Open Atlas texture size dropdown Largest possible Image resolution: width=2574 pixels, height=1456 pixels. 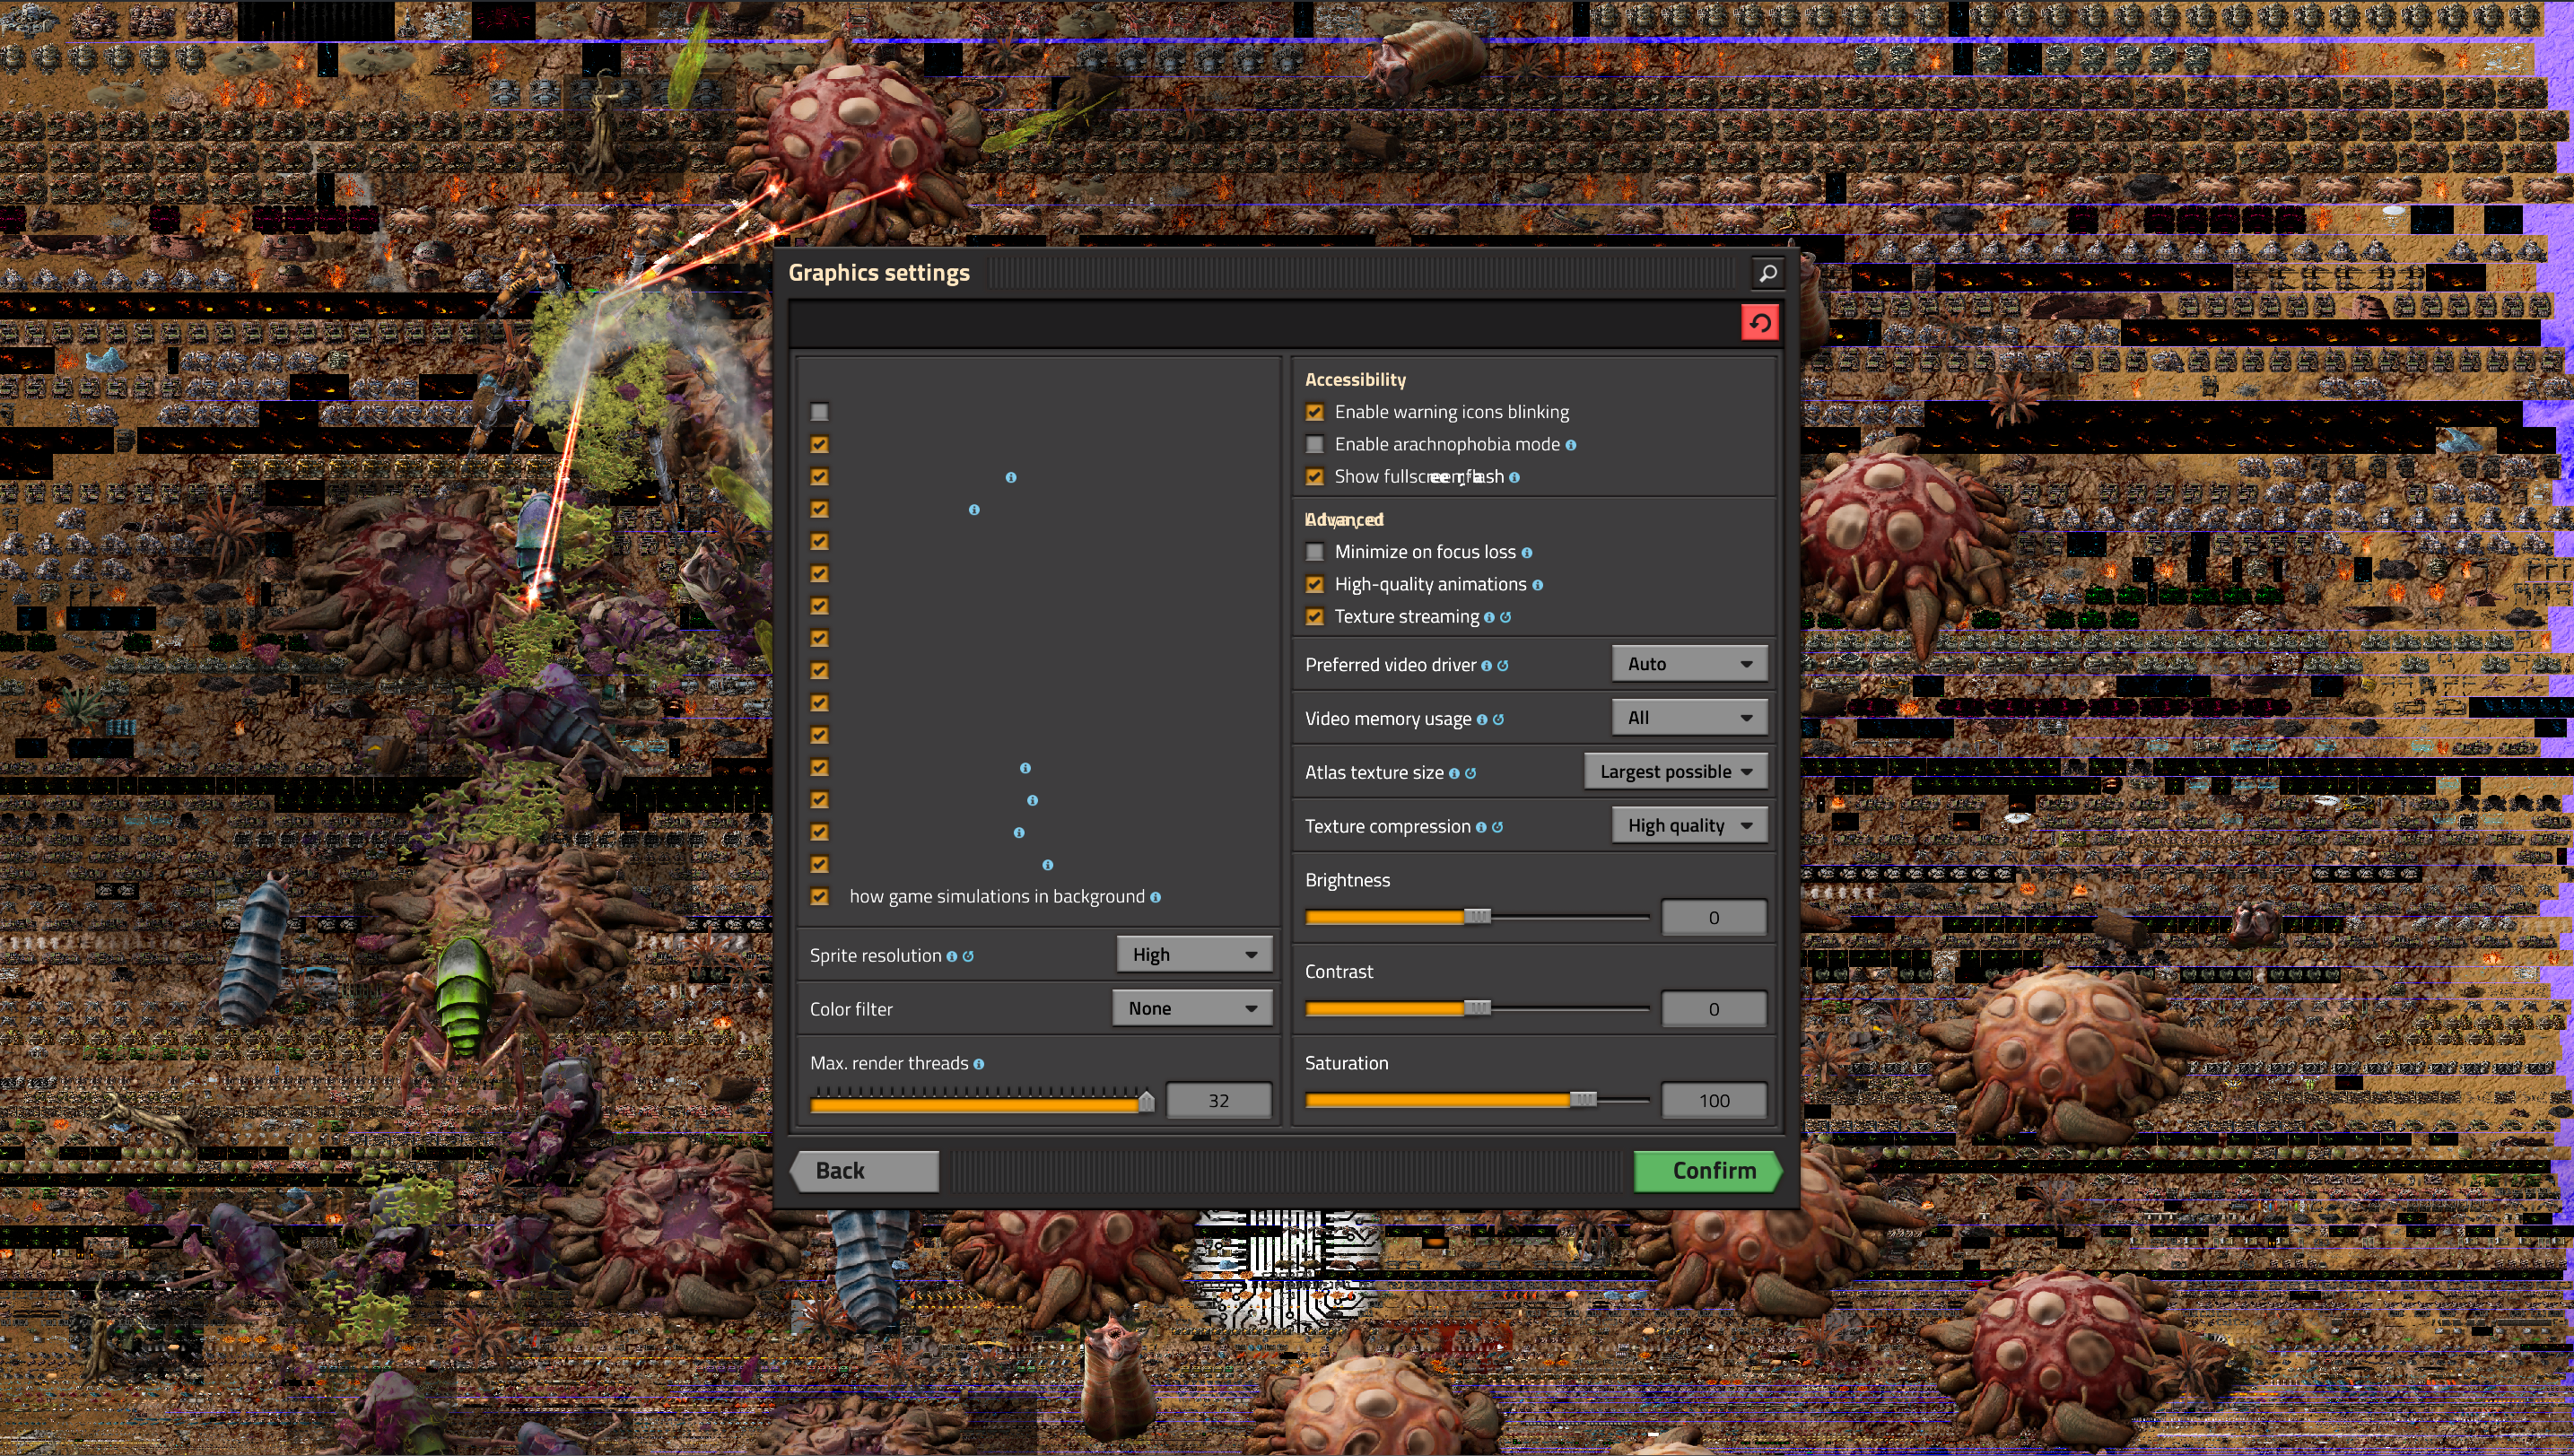(1676, 772)
